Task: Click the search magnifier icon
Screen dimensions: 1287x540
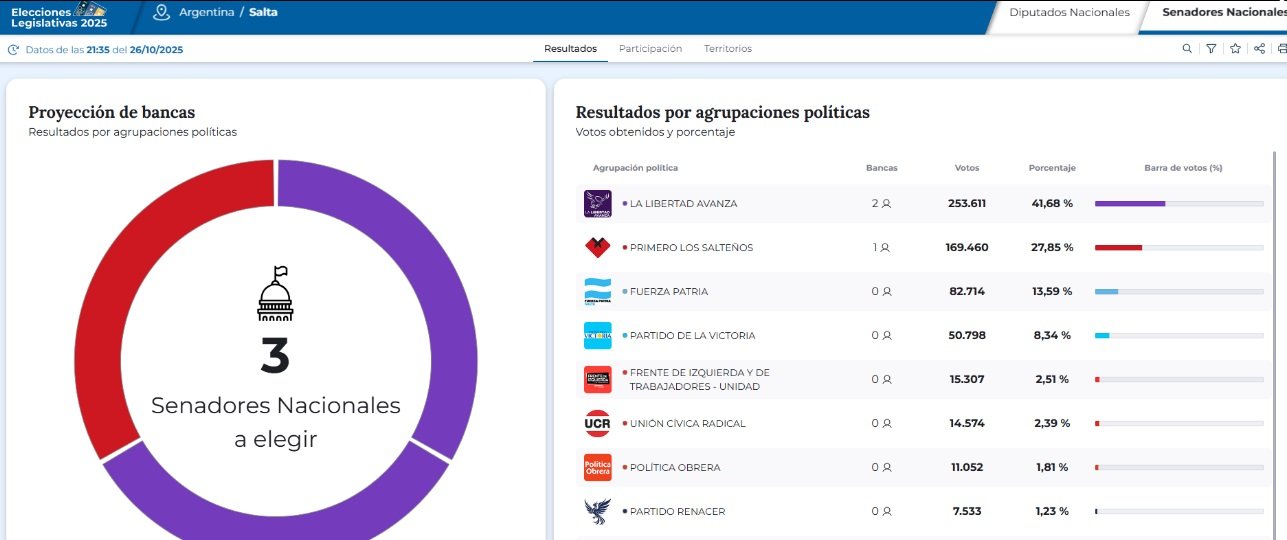Action: pyautogui.click(x=1187, y=48)
